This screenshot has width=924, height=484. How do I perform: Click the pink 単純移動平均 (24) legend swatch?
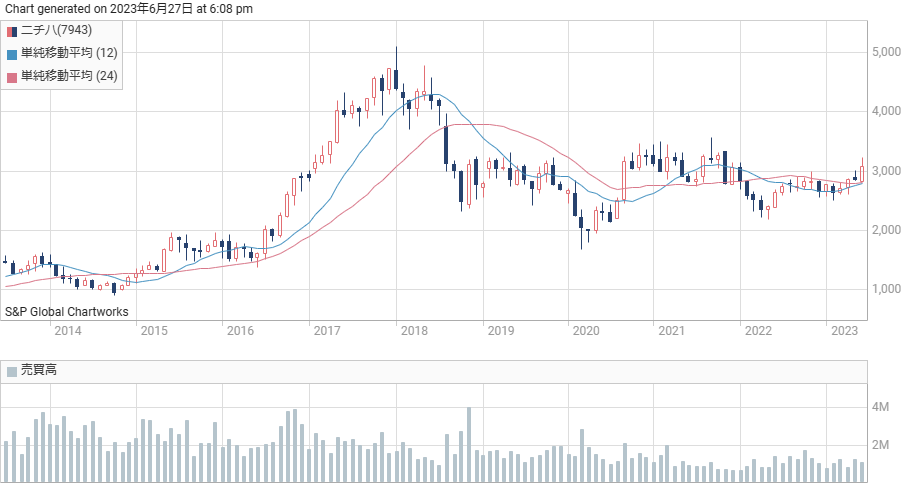[12, 78]
